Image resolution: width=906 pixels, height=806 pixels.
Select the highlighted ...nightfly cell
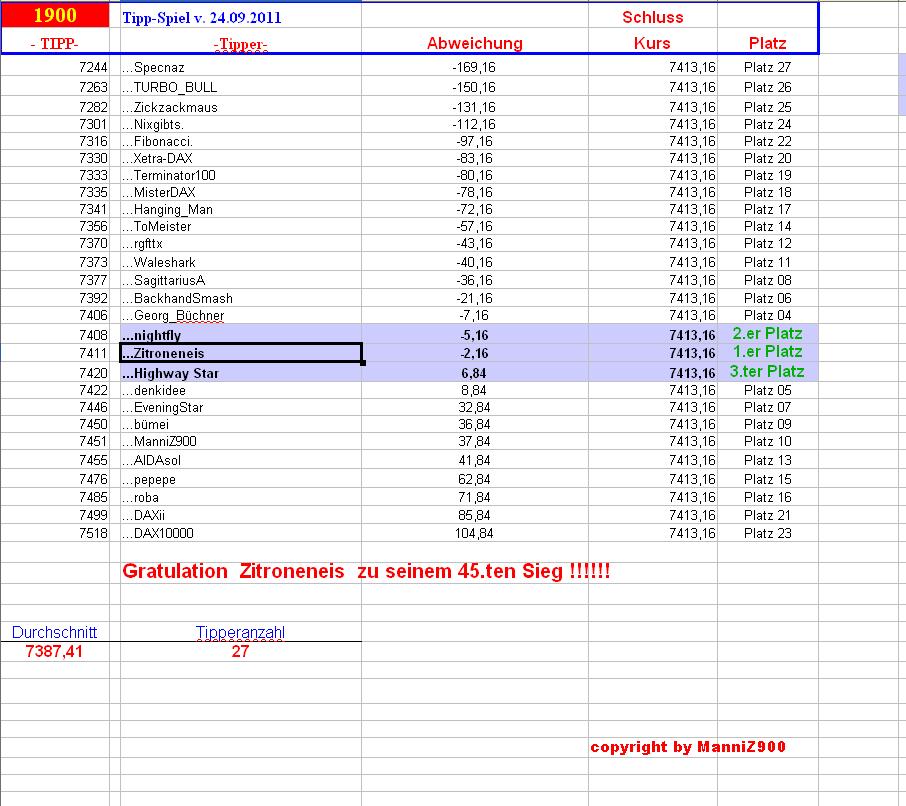tap(240, 335)
